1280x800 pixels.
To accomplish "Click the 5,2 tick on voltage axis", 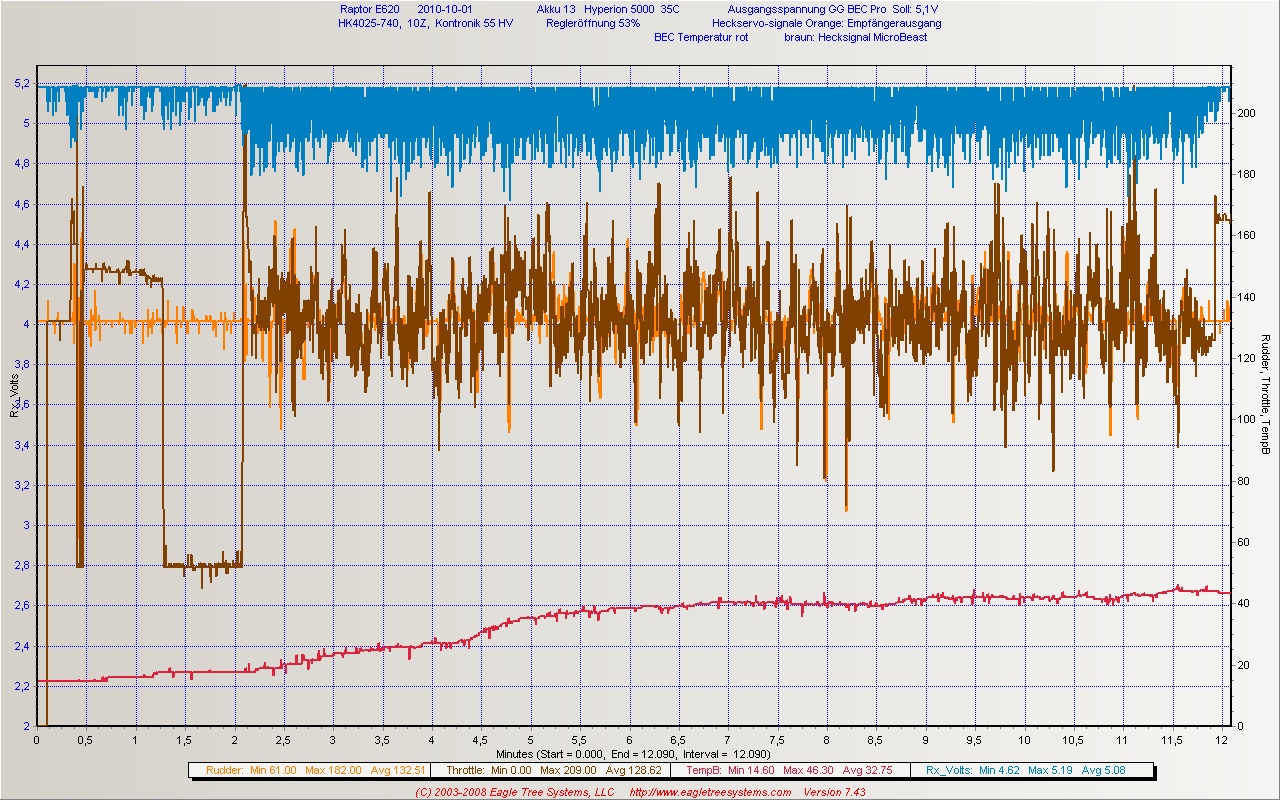I will pyautogui.click(x=20, y=84).
